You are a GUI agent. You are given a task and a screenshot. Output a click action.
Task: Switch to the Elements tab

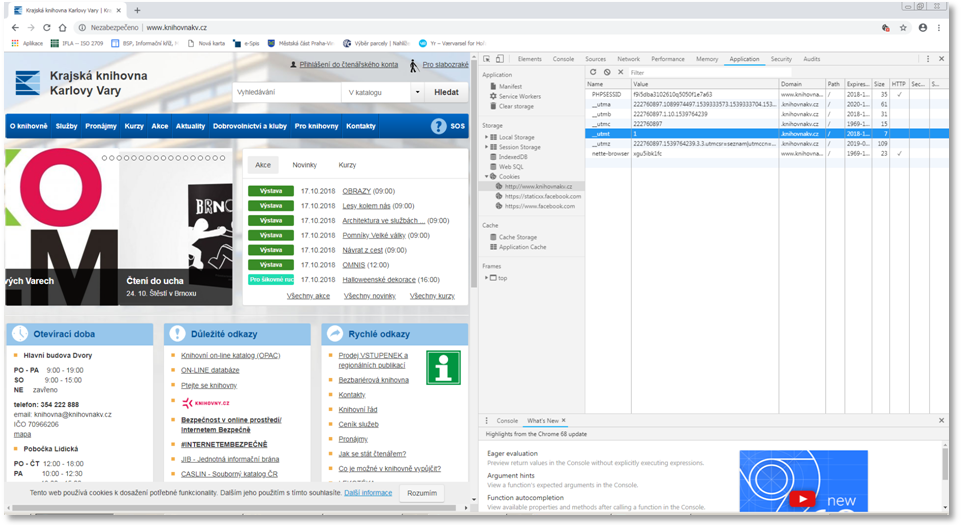(530, 59)
